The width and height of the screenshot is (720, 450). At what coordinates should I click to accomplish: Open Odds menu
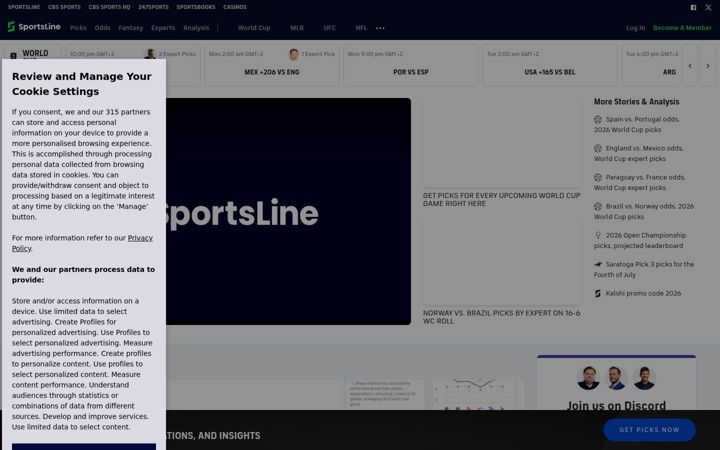pos(102,28)
